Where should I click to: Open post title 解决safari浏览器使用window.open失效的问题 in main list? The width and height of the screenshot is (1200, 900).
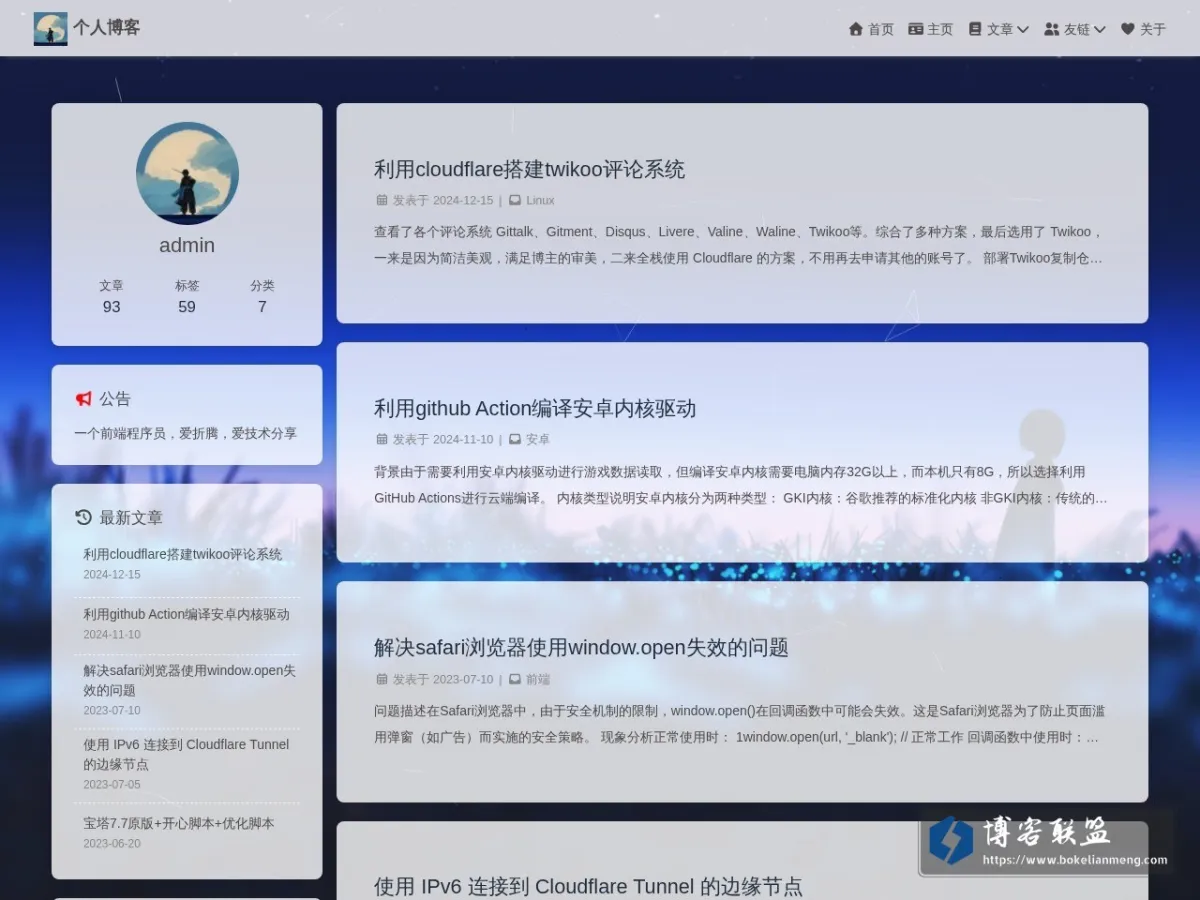pos(581,647)
